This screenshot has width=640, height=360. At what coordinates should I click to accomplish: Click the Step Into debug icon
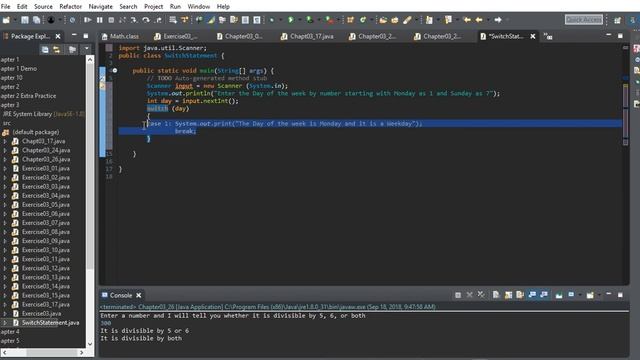134,20
